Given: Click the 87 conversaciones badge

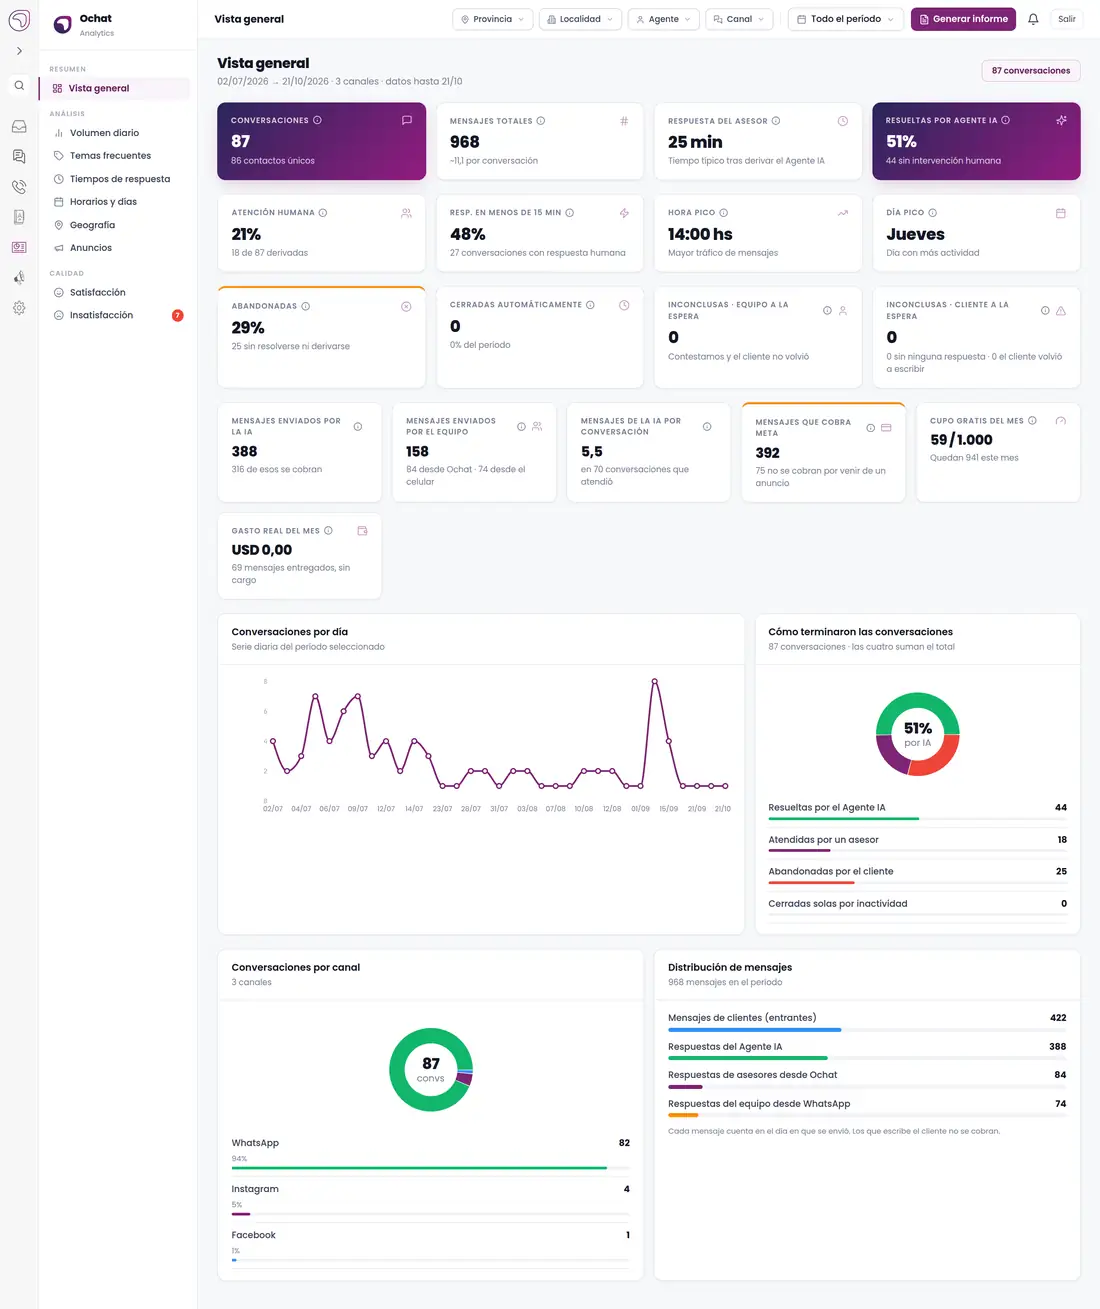Looking at the screenshot, I should [1031, 71].
